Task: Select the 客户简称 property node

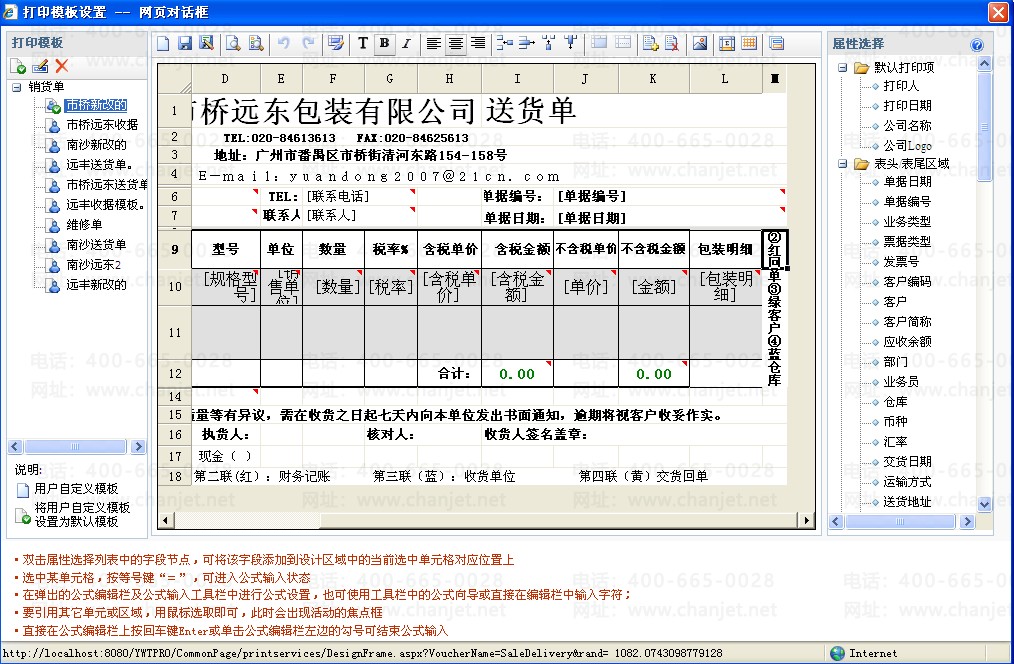Action: (907, 322)
